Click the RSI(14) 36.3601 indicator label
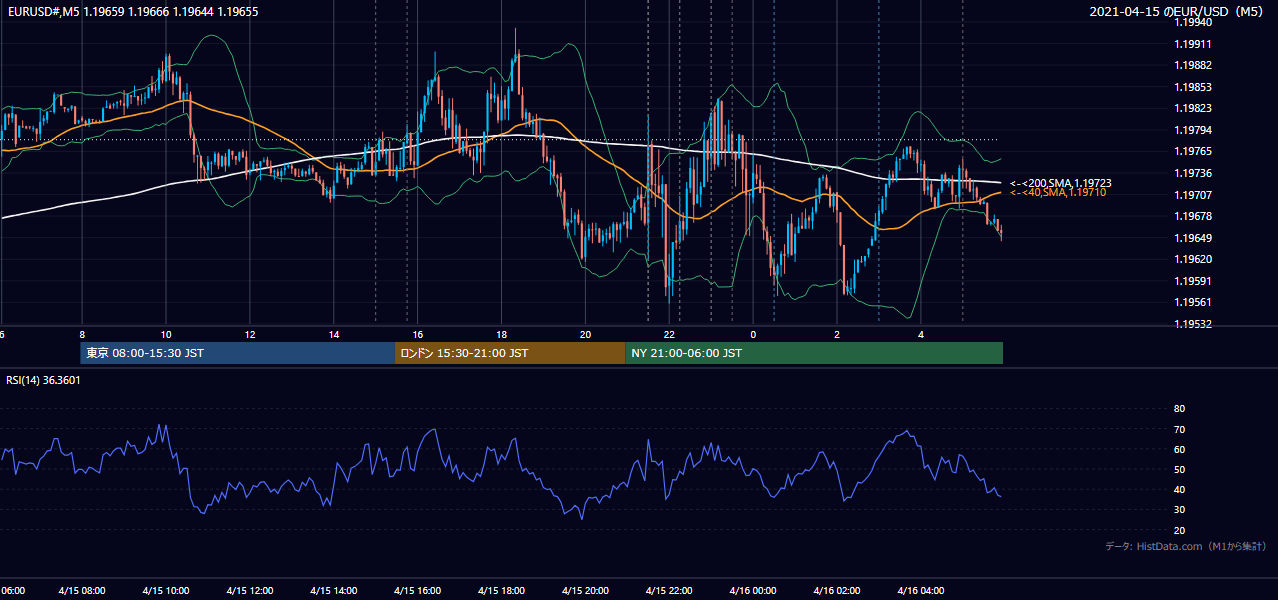The width and height of the screenshot is (1278, 600). [44, 380]
